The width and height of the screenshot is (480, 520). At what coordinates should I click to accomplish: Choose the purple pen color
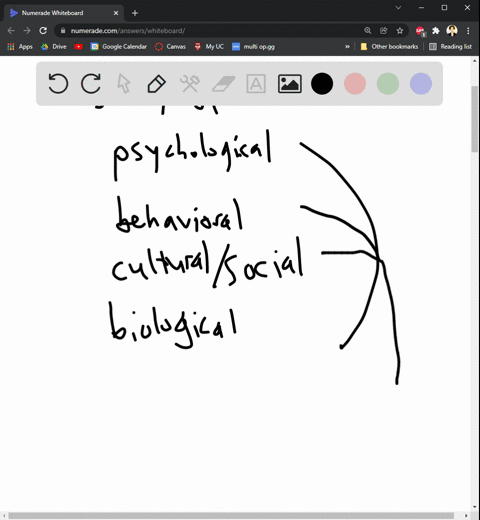[x=421, y=83]
